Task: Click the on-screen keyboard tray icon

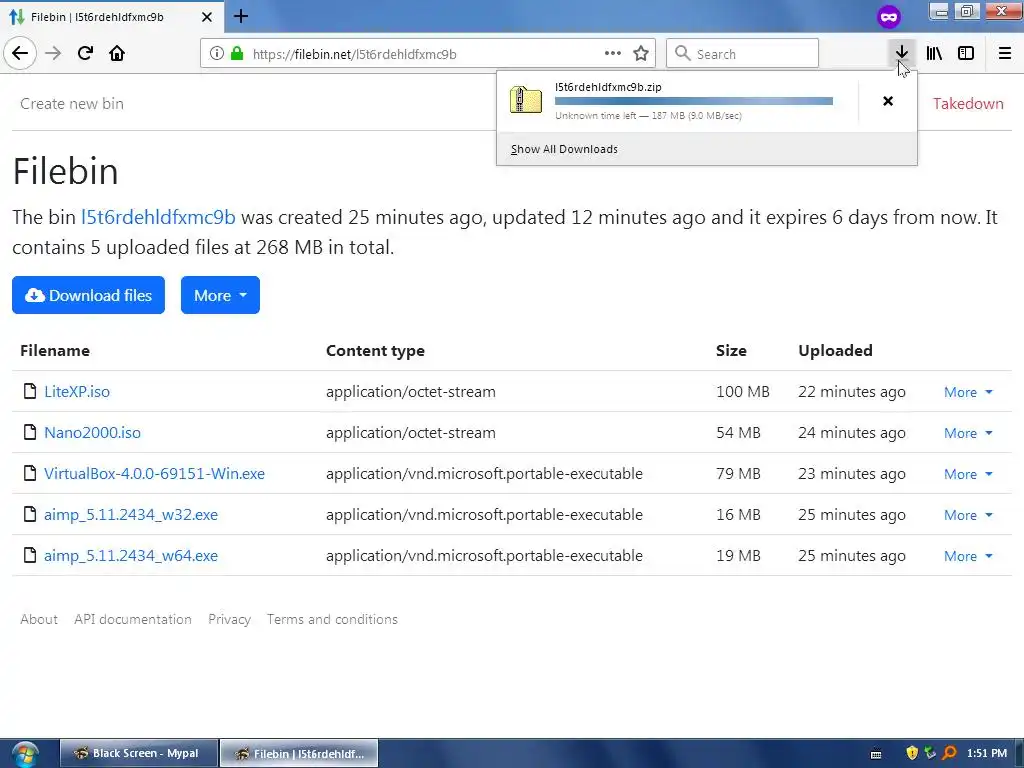Action: [876, 754]
